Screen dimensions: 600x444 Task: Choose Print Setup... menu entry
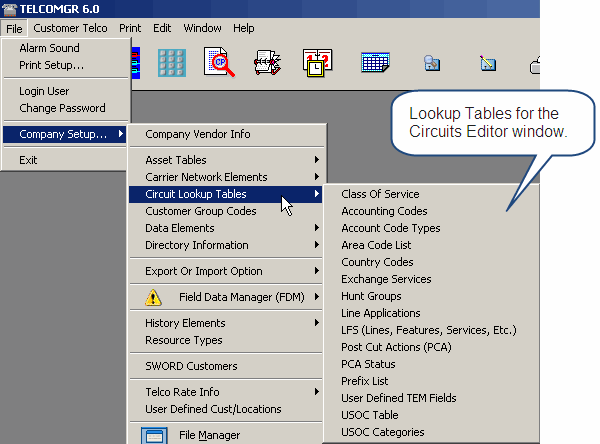pos(65,65)
